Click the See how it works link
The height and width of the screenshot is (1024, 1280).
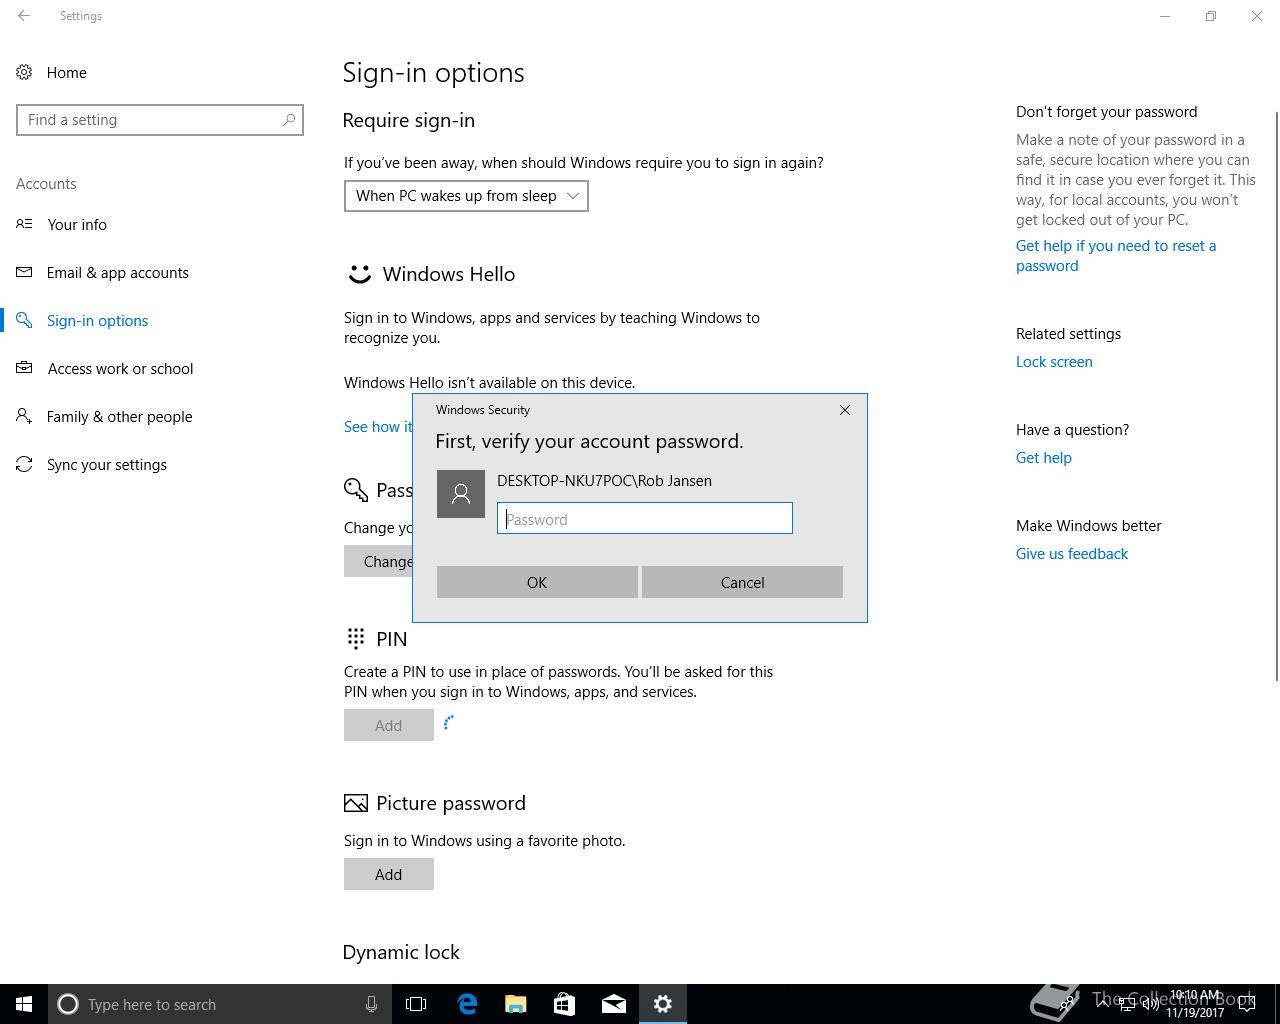pos(378,426)
